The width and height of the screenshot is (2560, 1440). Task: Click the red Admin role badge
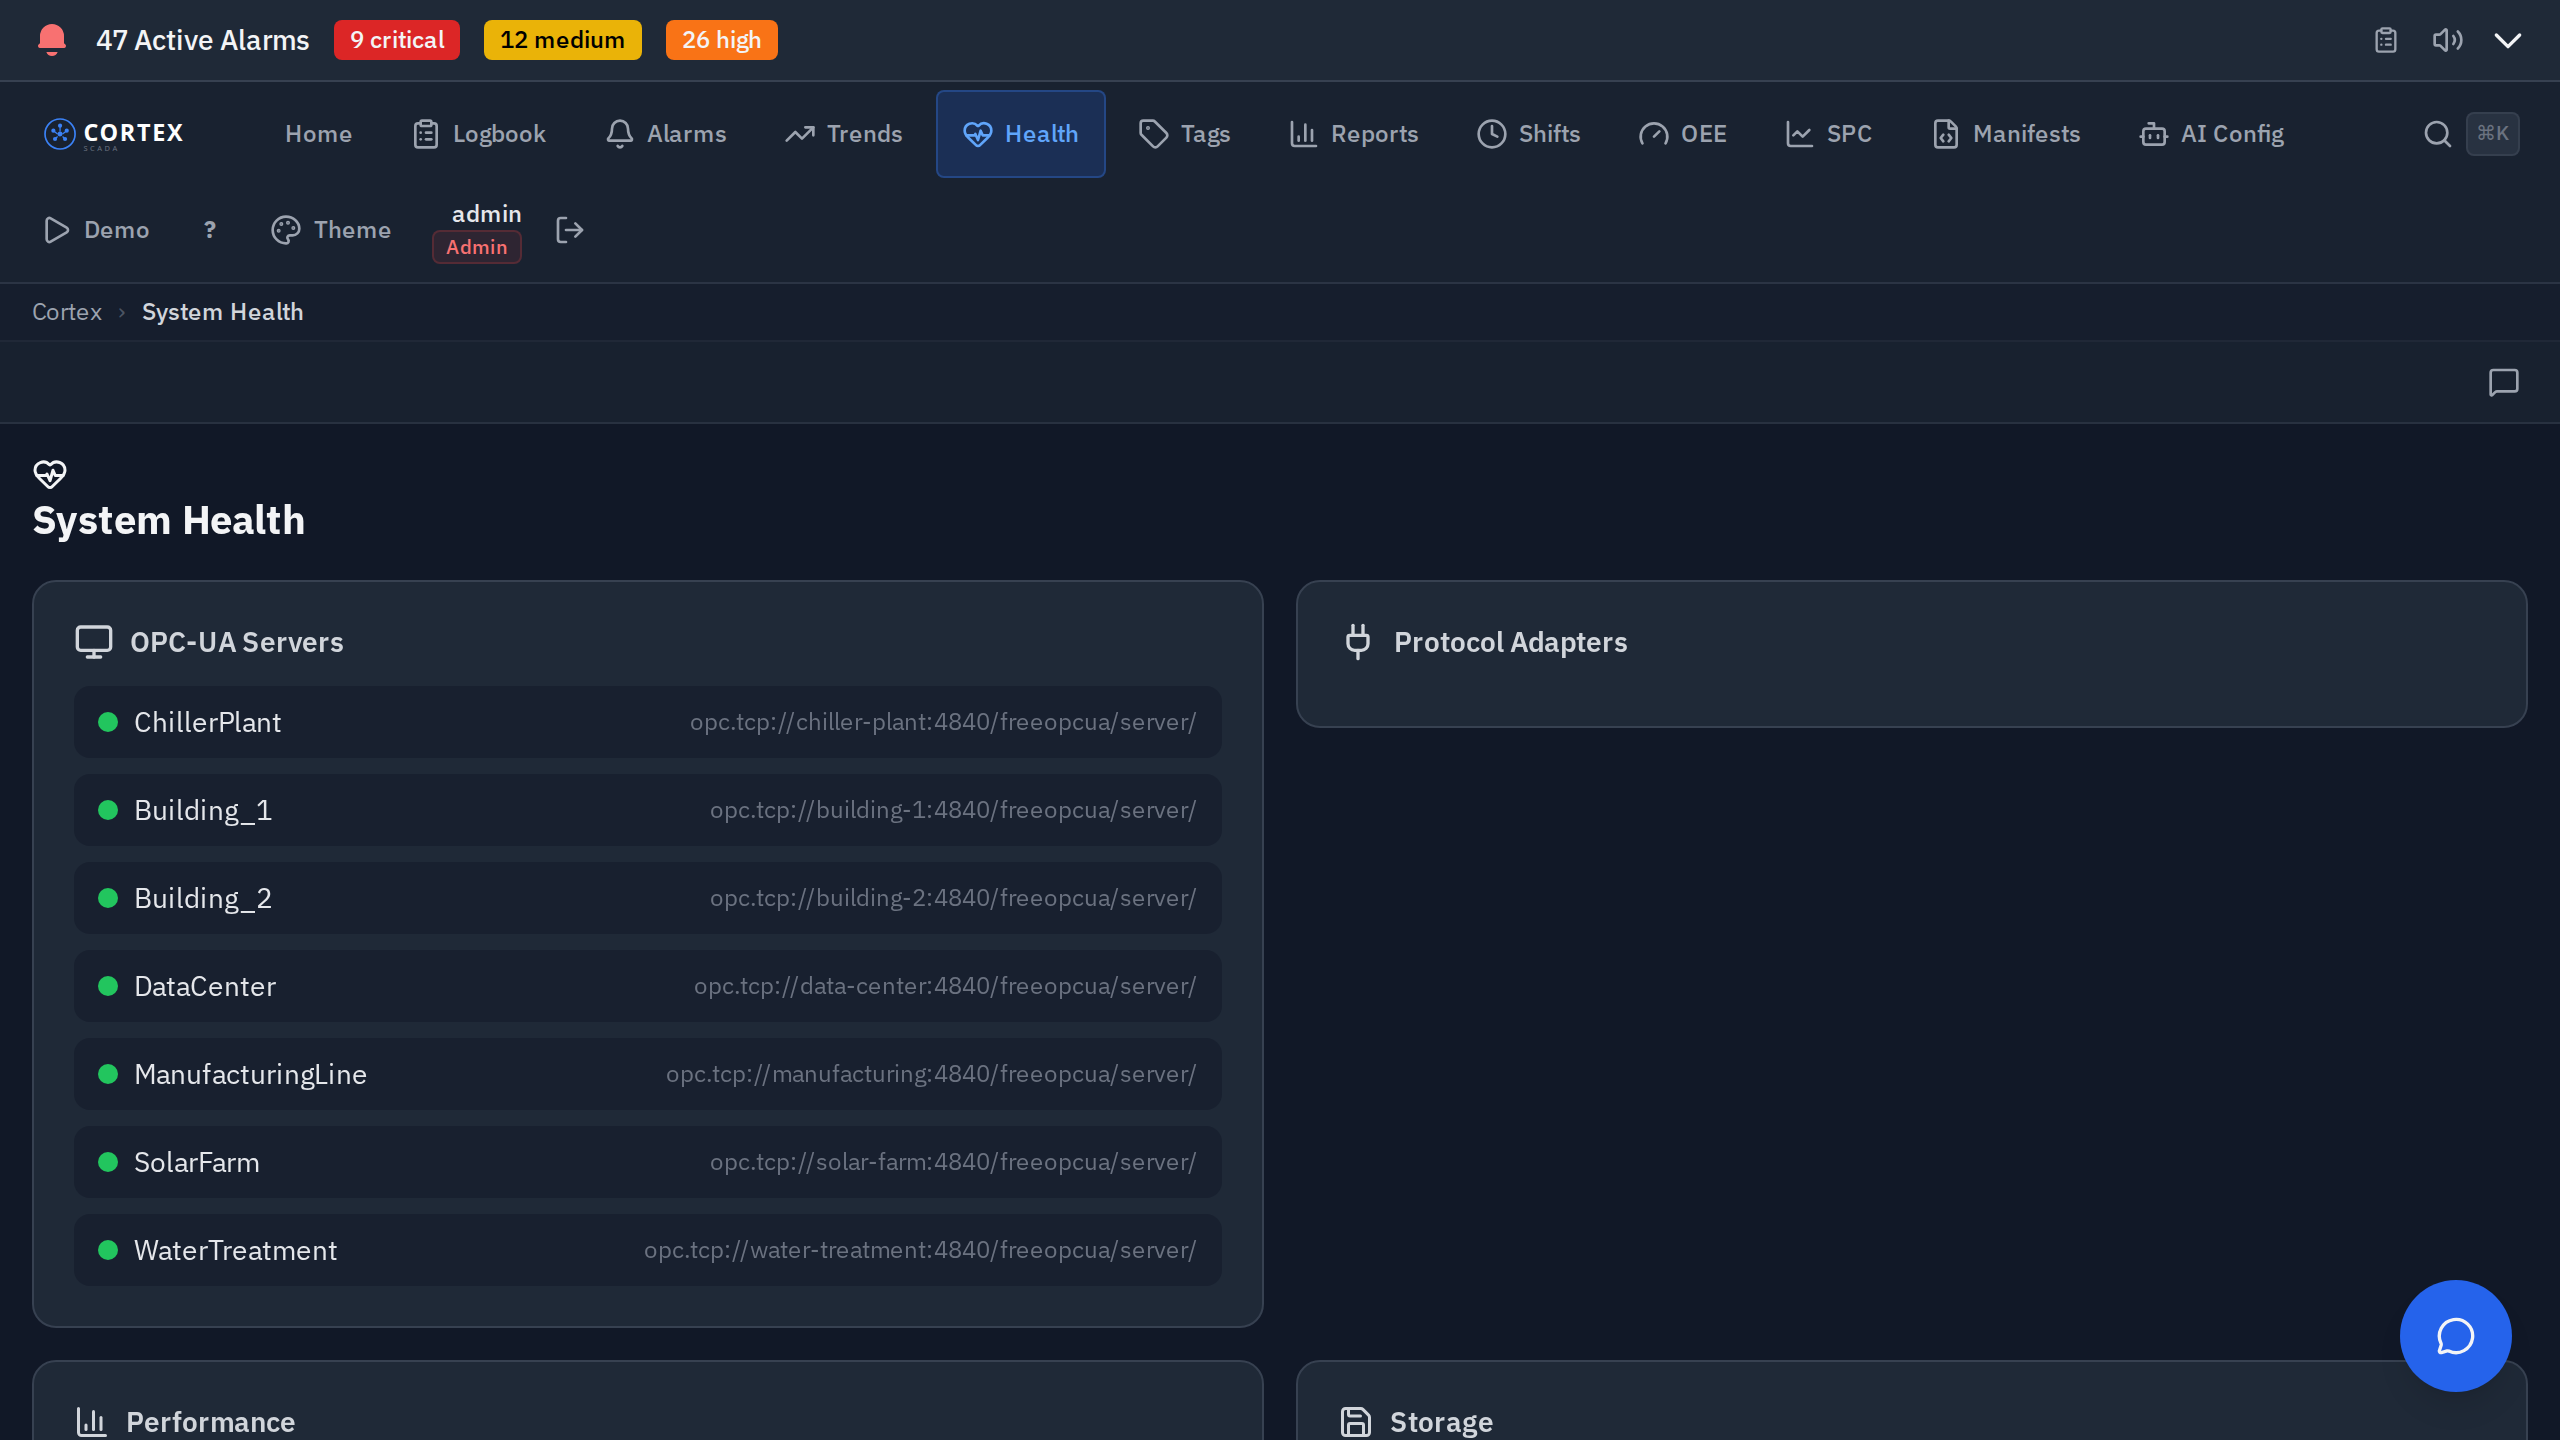point(476,246)
